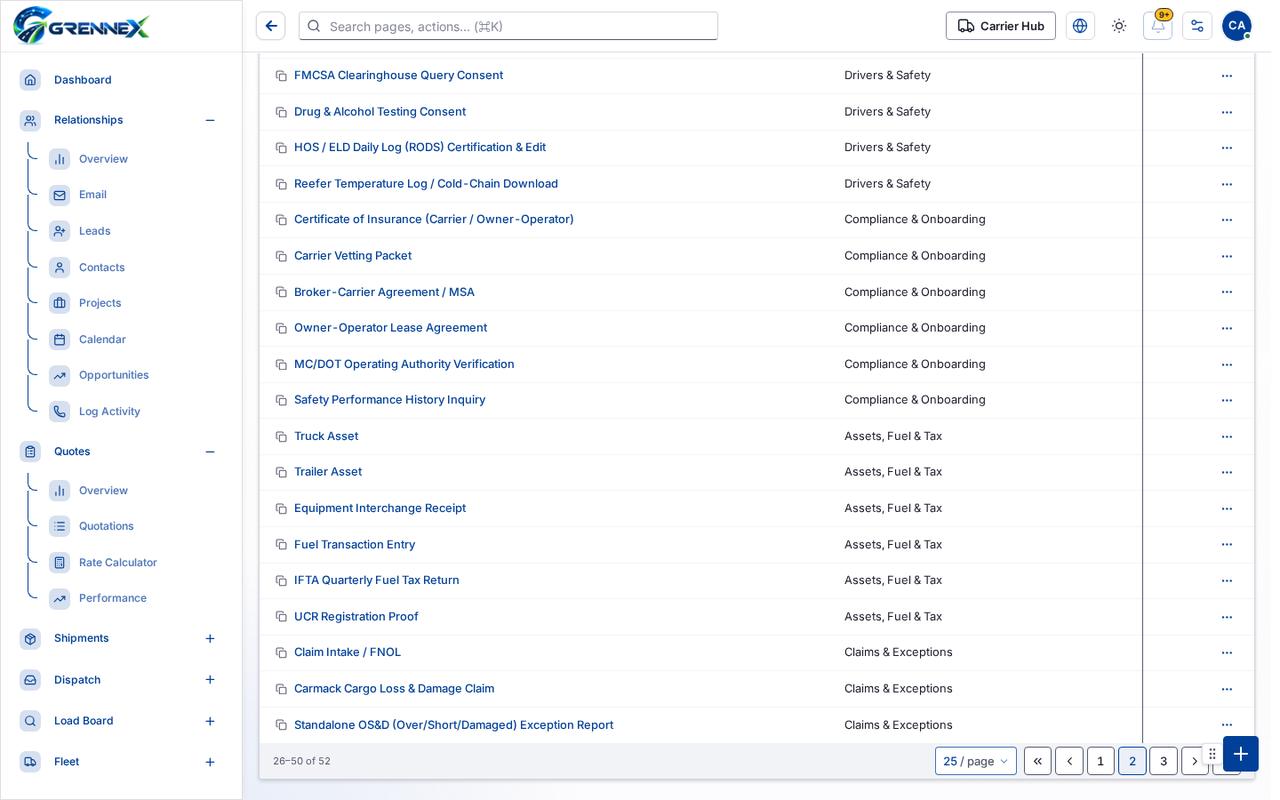Screen dimensions: 1280x800
Task: Click the blue plus floating button
Action: pos(1241,754)
